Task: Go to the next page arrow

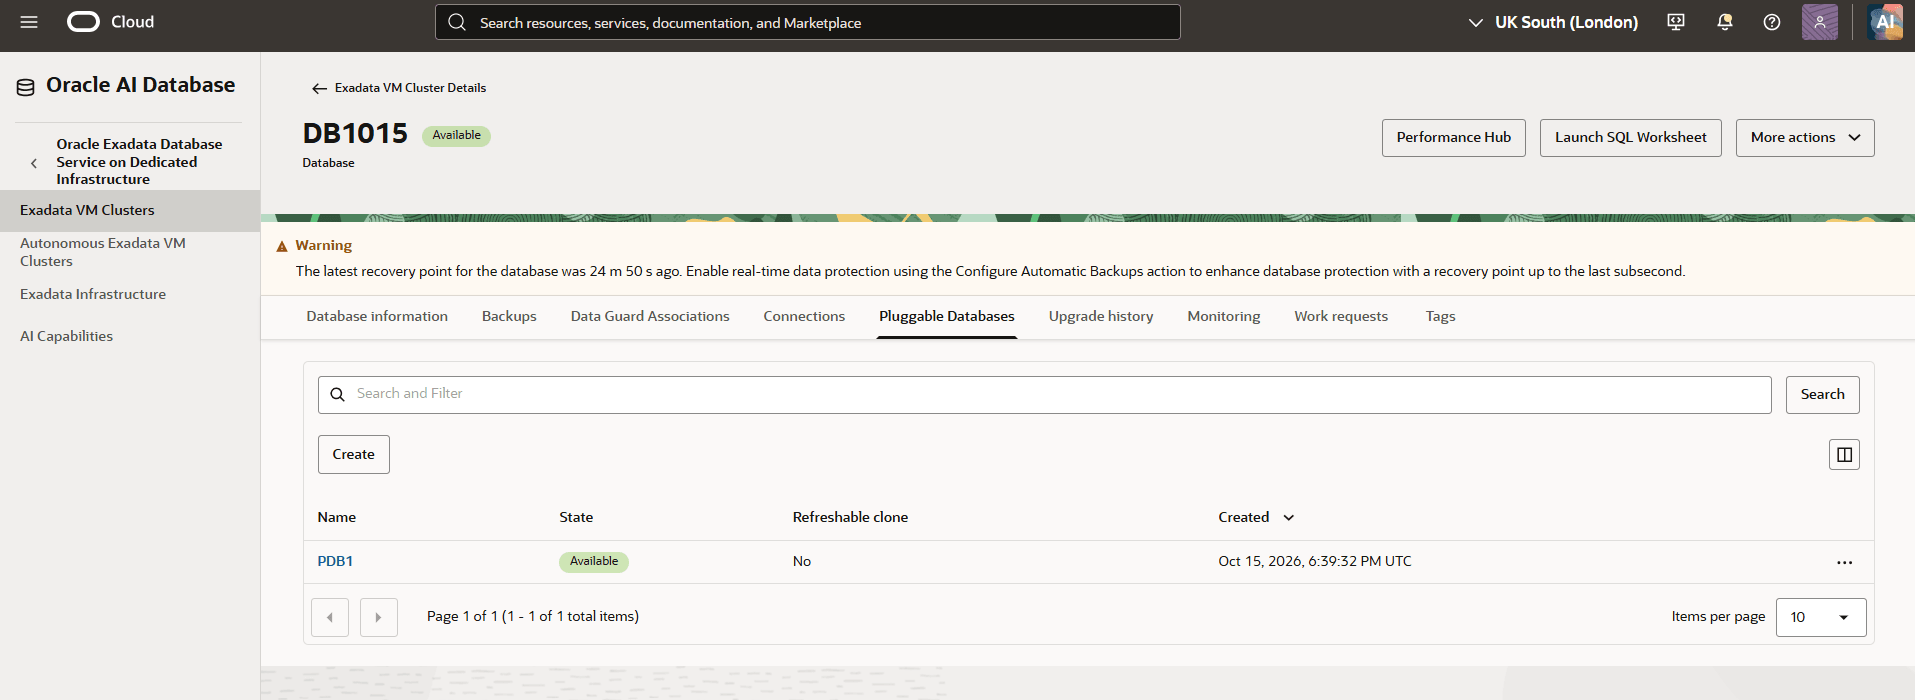Action: [379, 617]
